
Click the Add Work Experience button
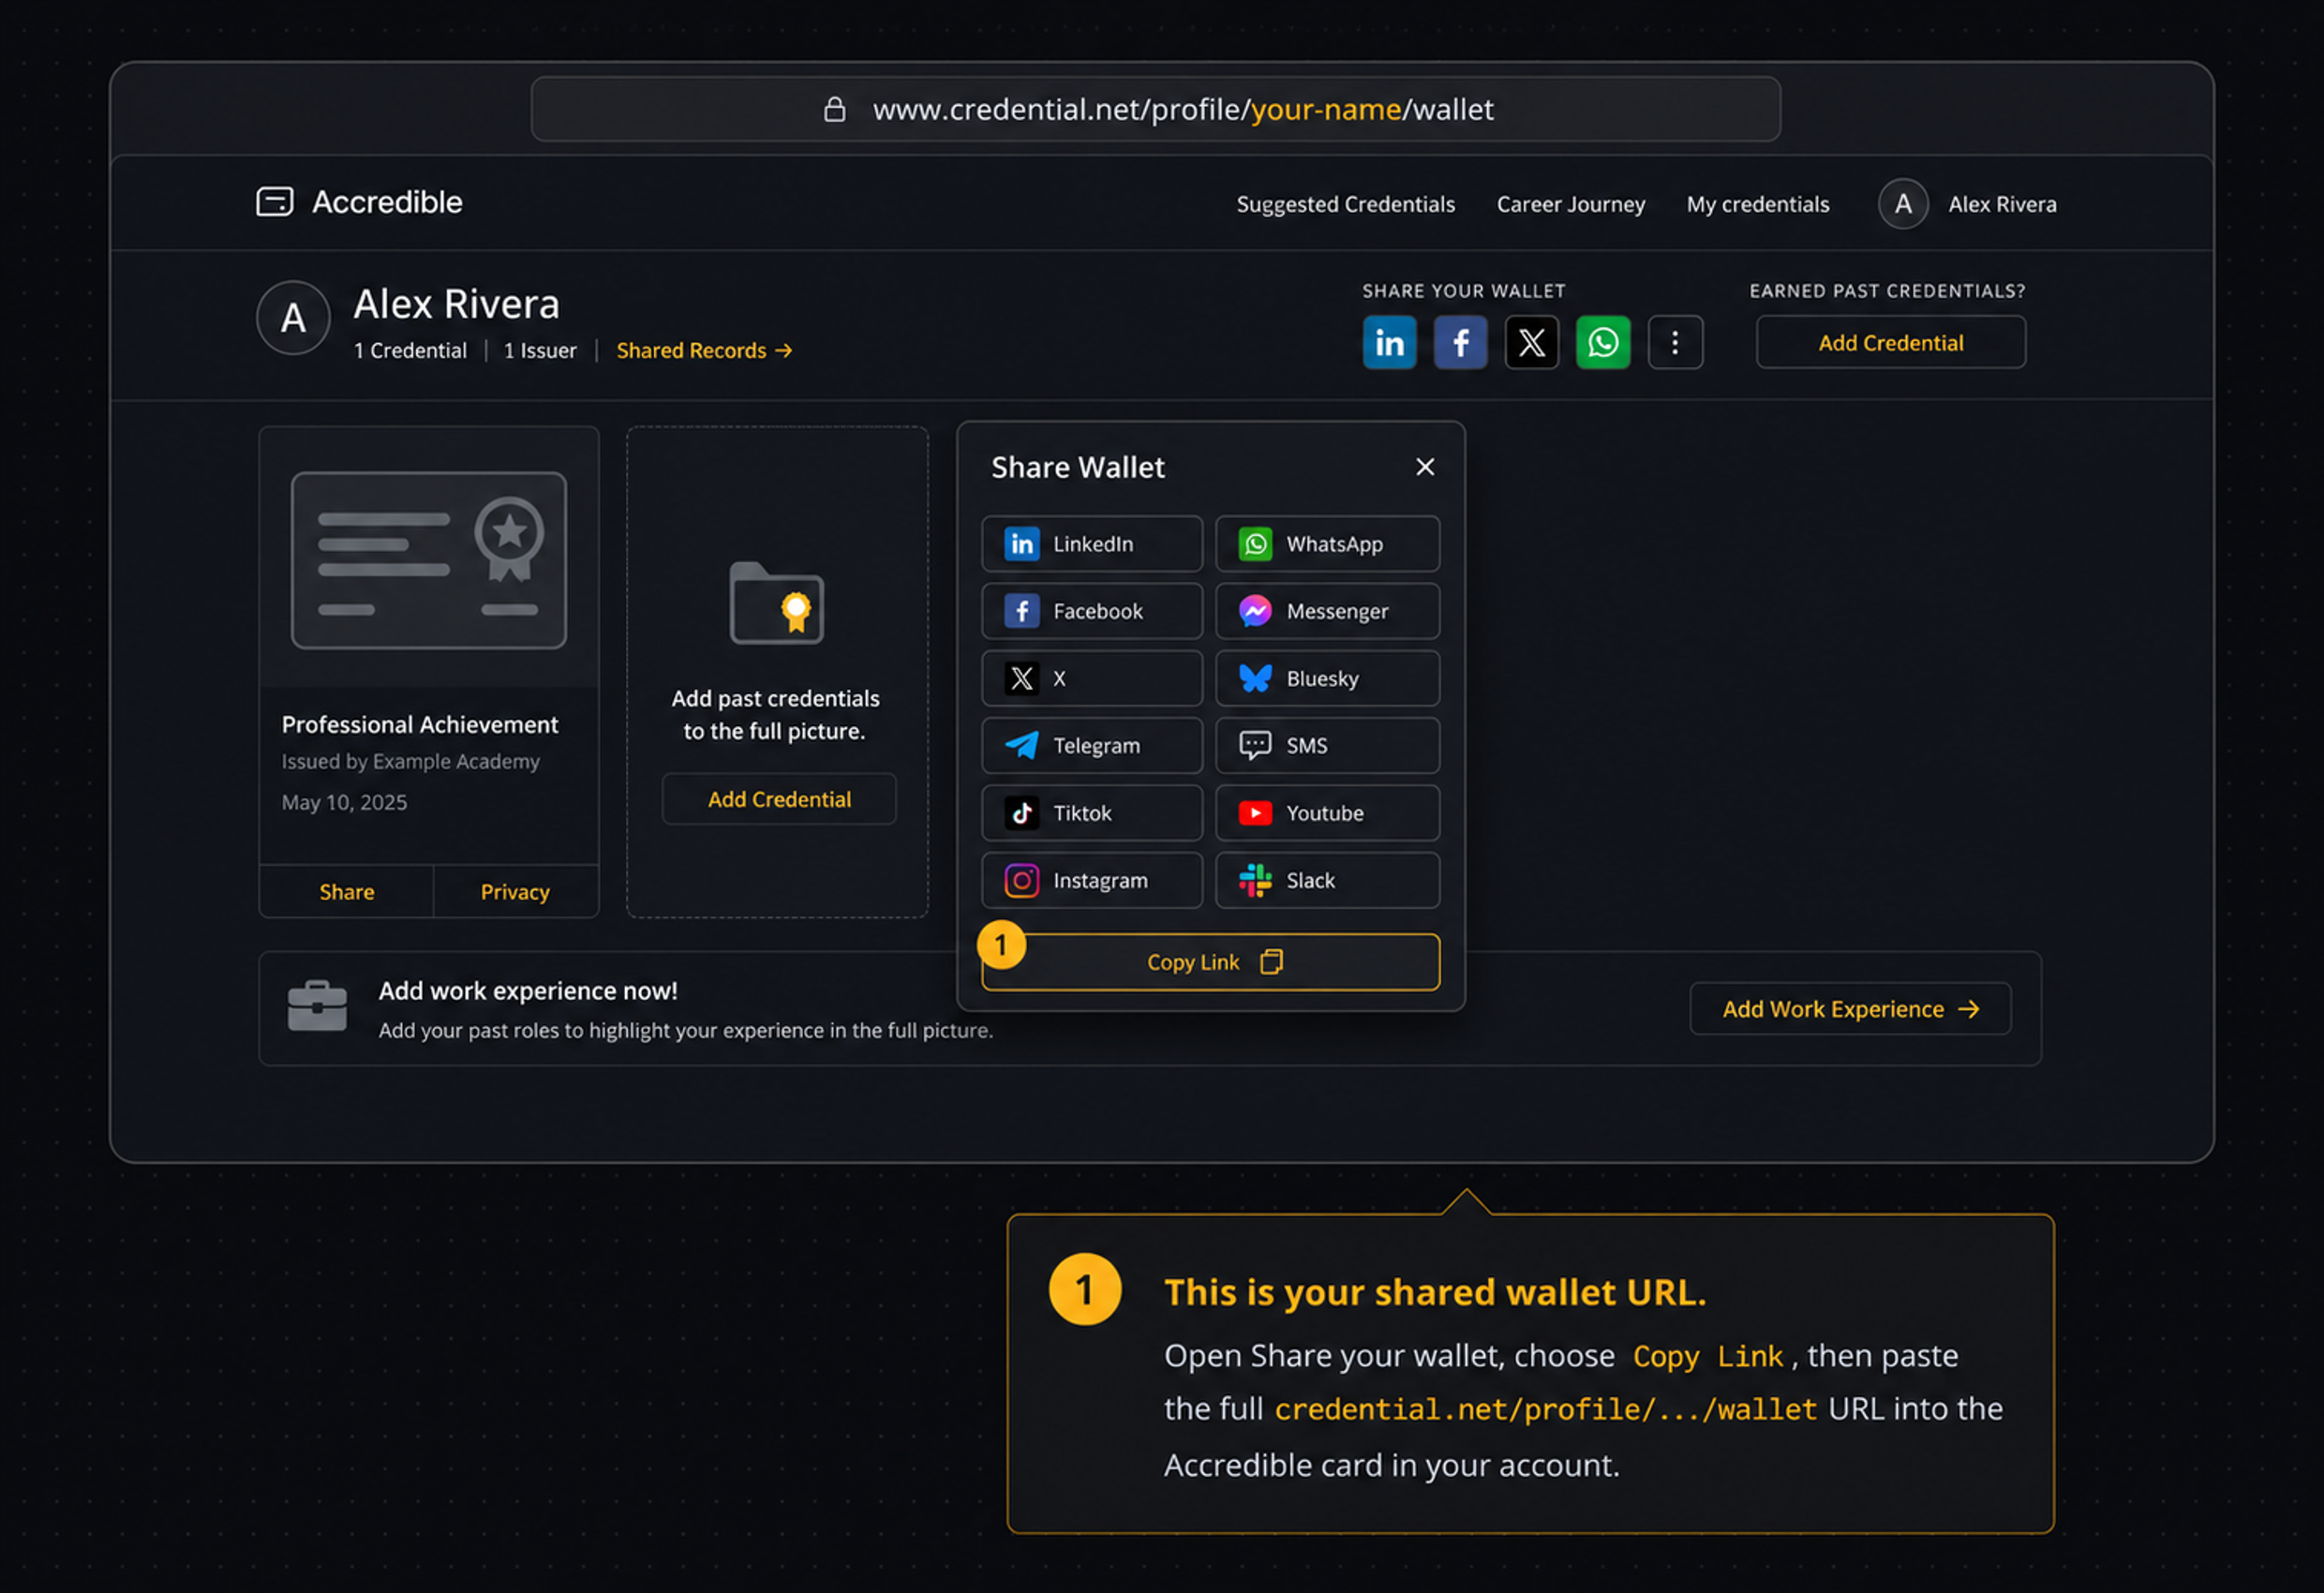click(x=1849, y=1009)
